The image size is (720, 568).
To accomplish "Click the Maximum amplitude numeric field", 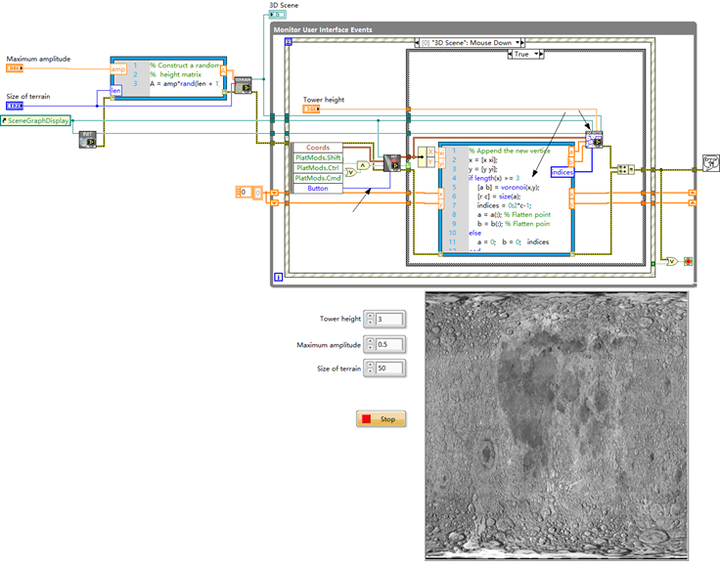I will (x=390, y=344).
